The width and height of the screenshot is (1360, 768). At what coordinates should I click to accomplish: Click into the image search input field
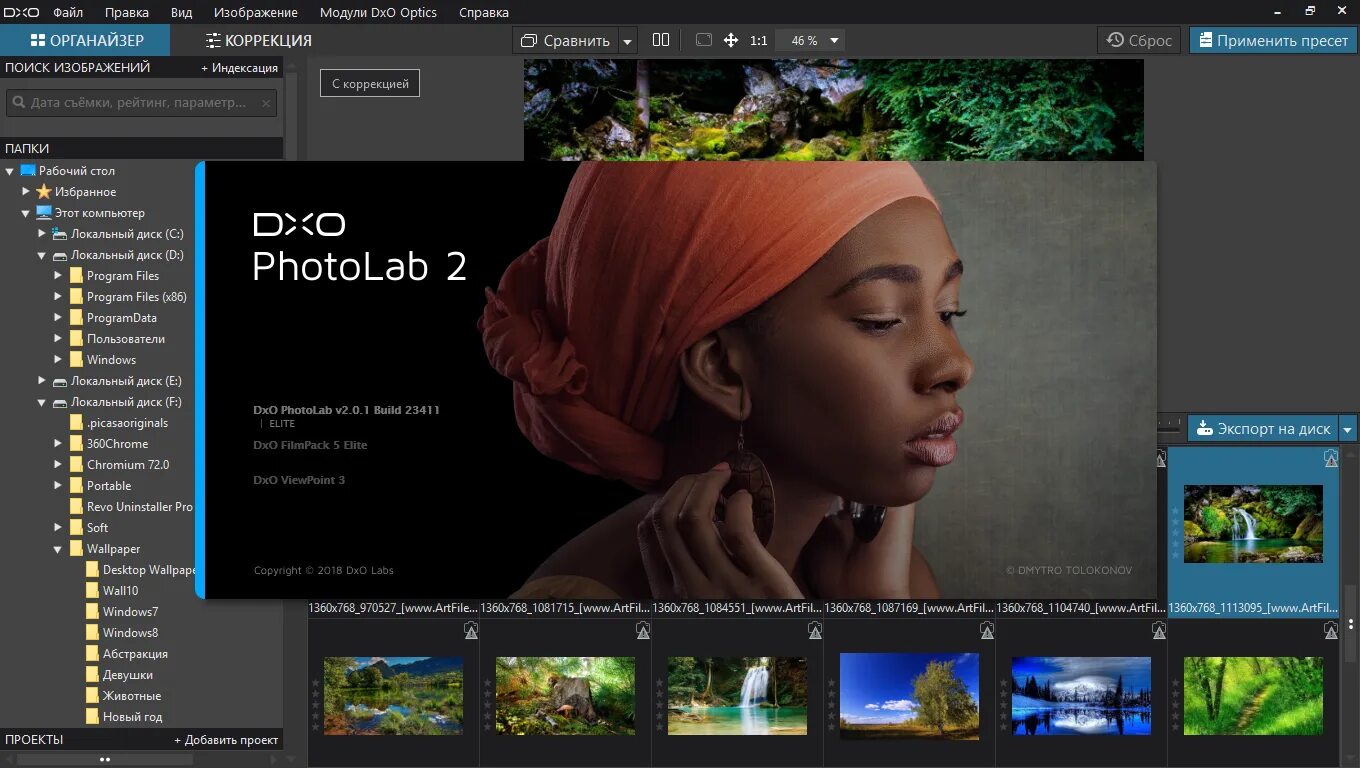pos(142,102)
